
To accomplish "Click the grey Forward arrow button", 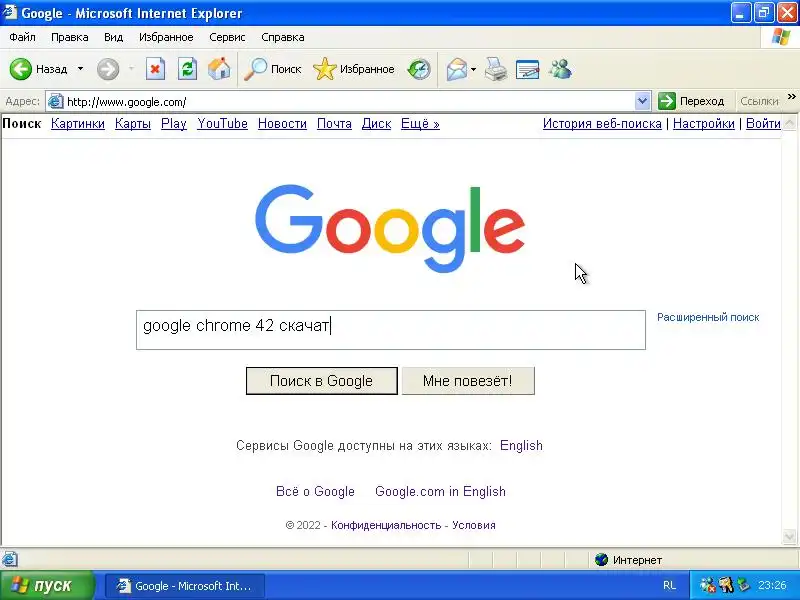I will point(108,69).
